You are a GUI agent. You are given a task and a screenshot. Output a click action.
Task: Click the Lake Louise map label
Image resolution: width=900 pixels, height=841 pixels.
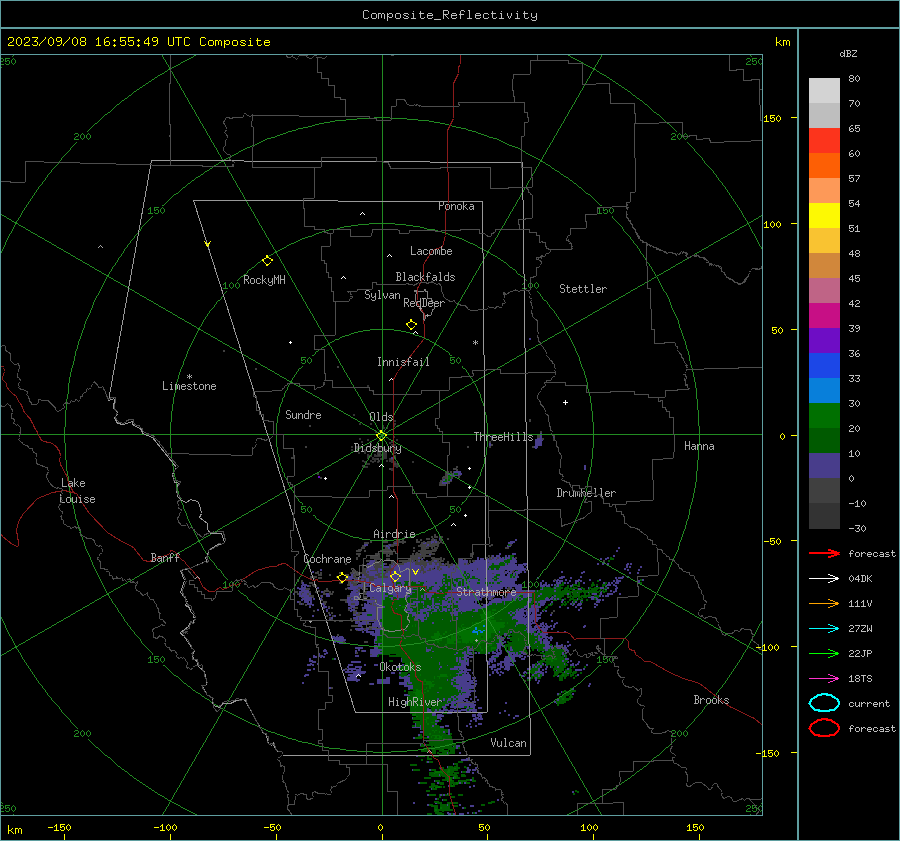77,491
